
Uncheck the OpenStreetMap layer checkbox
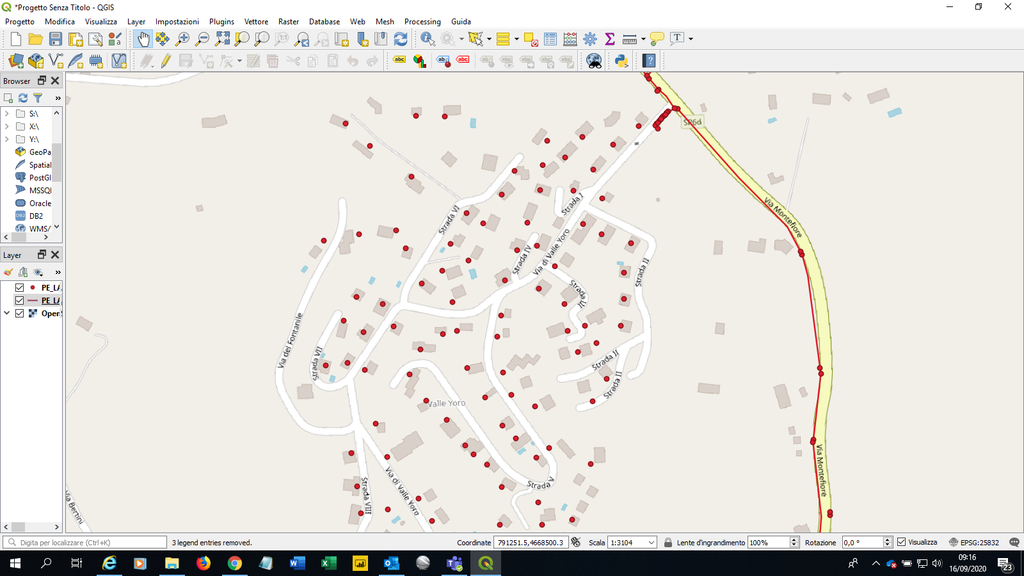(x=19, y=313)
